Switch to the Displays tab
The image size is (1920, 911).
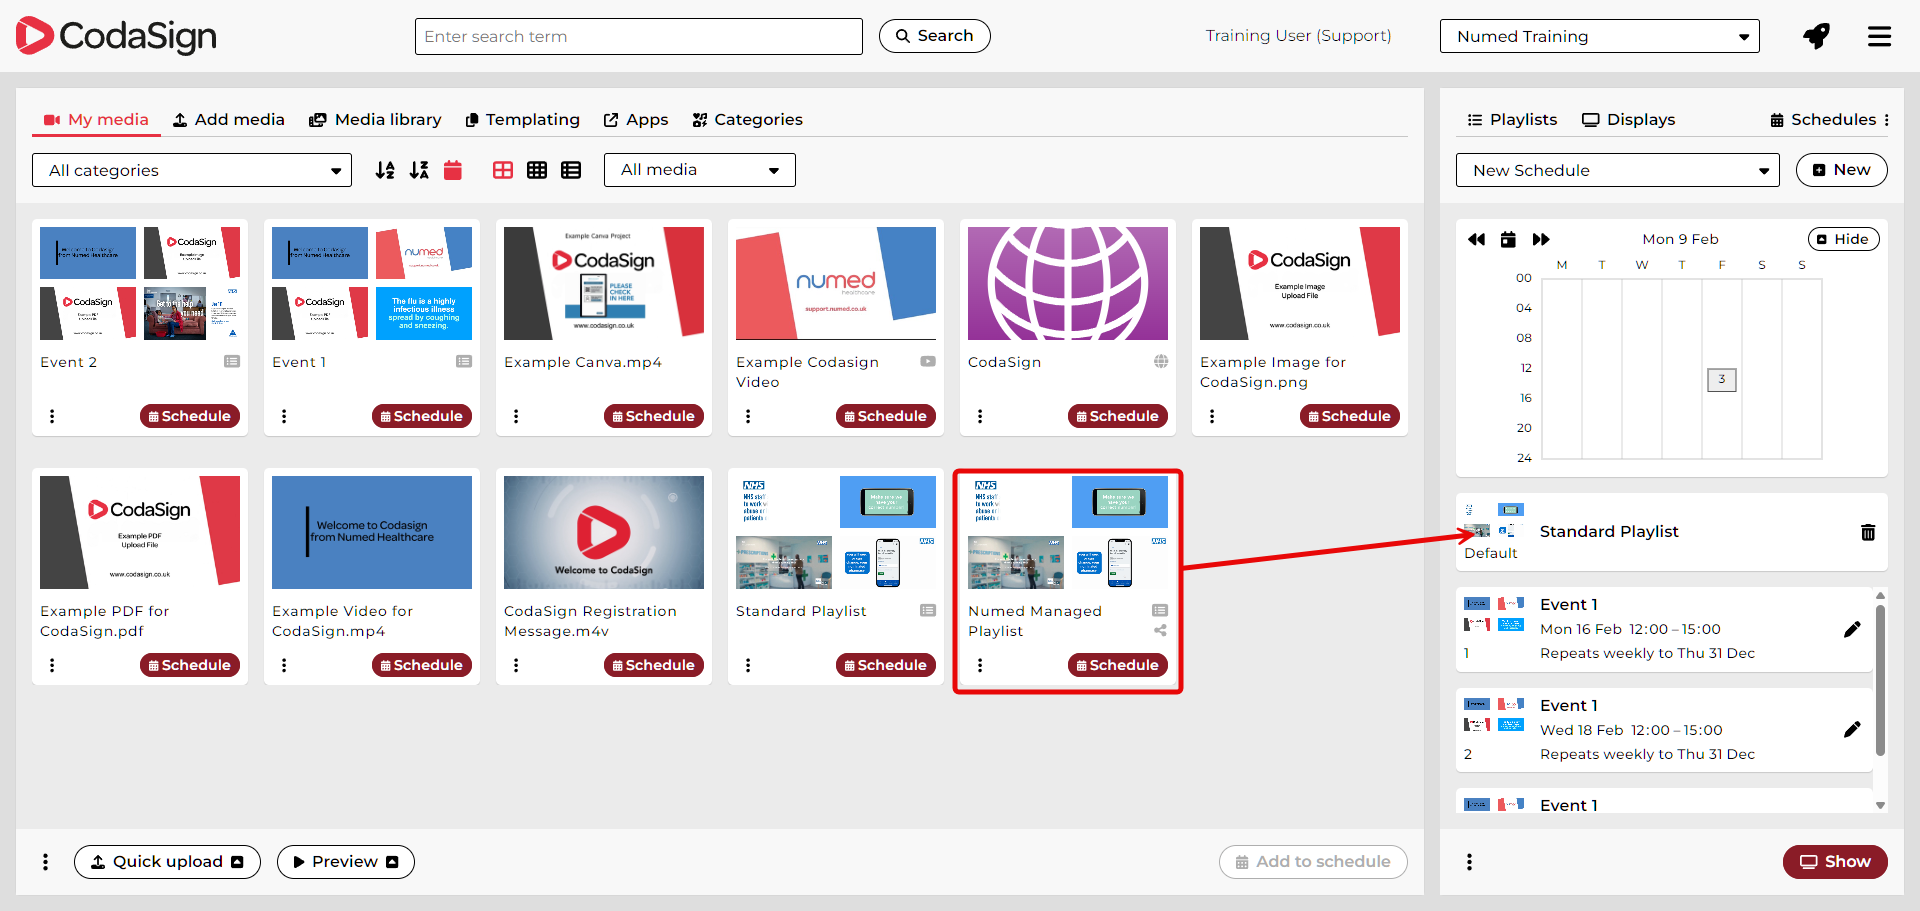pyautogui.click(x=1628, y=119)
